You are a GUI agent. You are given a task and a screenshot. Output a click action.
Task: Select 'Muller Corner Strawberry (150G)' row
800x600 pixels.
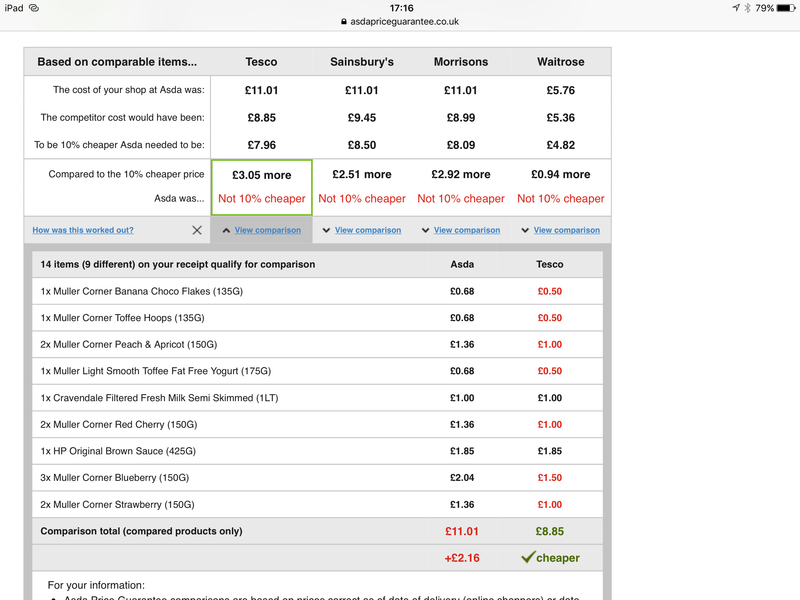pos(317,505)
